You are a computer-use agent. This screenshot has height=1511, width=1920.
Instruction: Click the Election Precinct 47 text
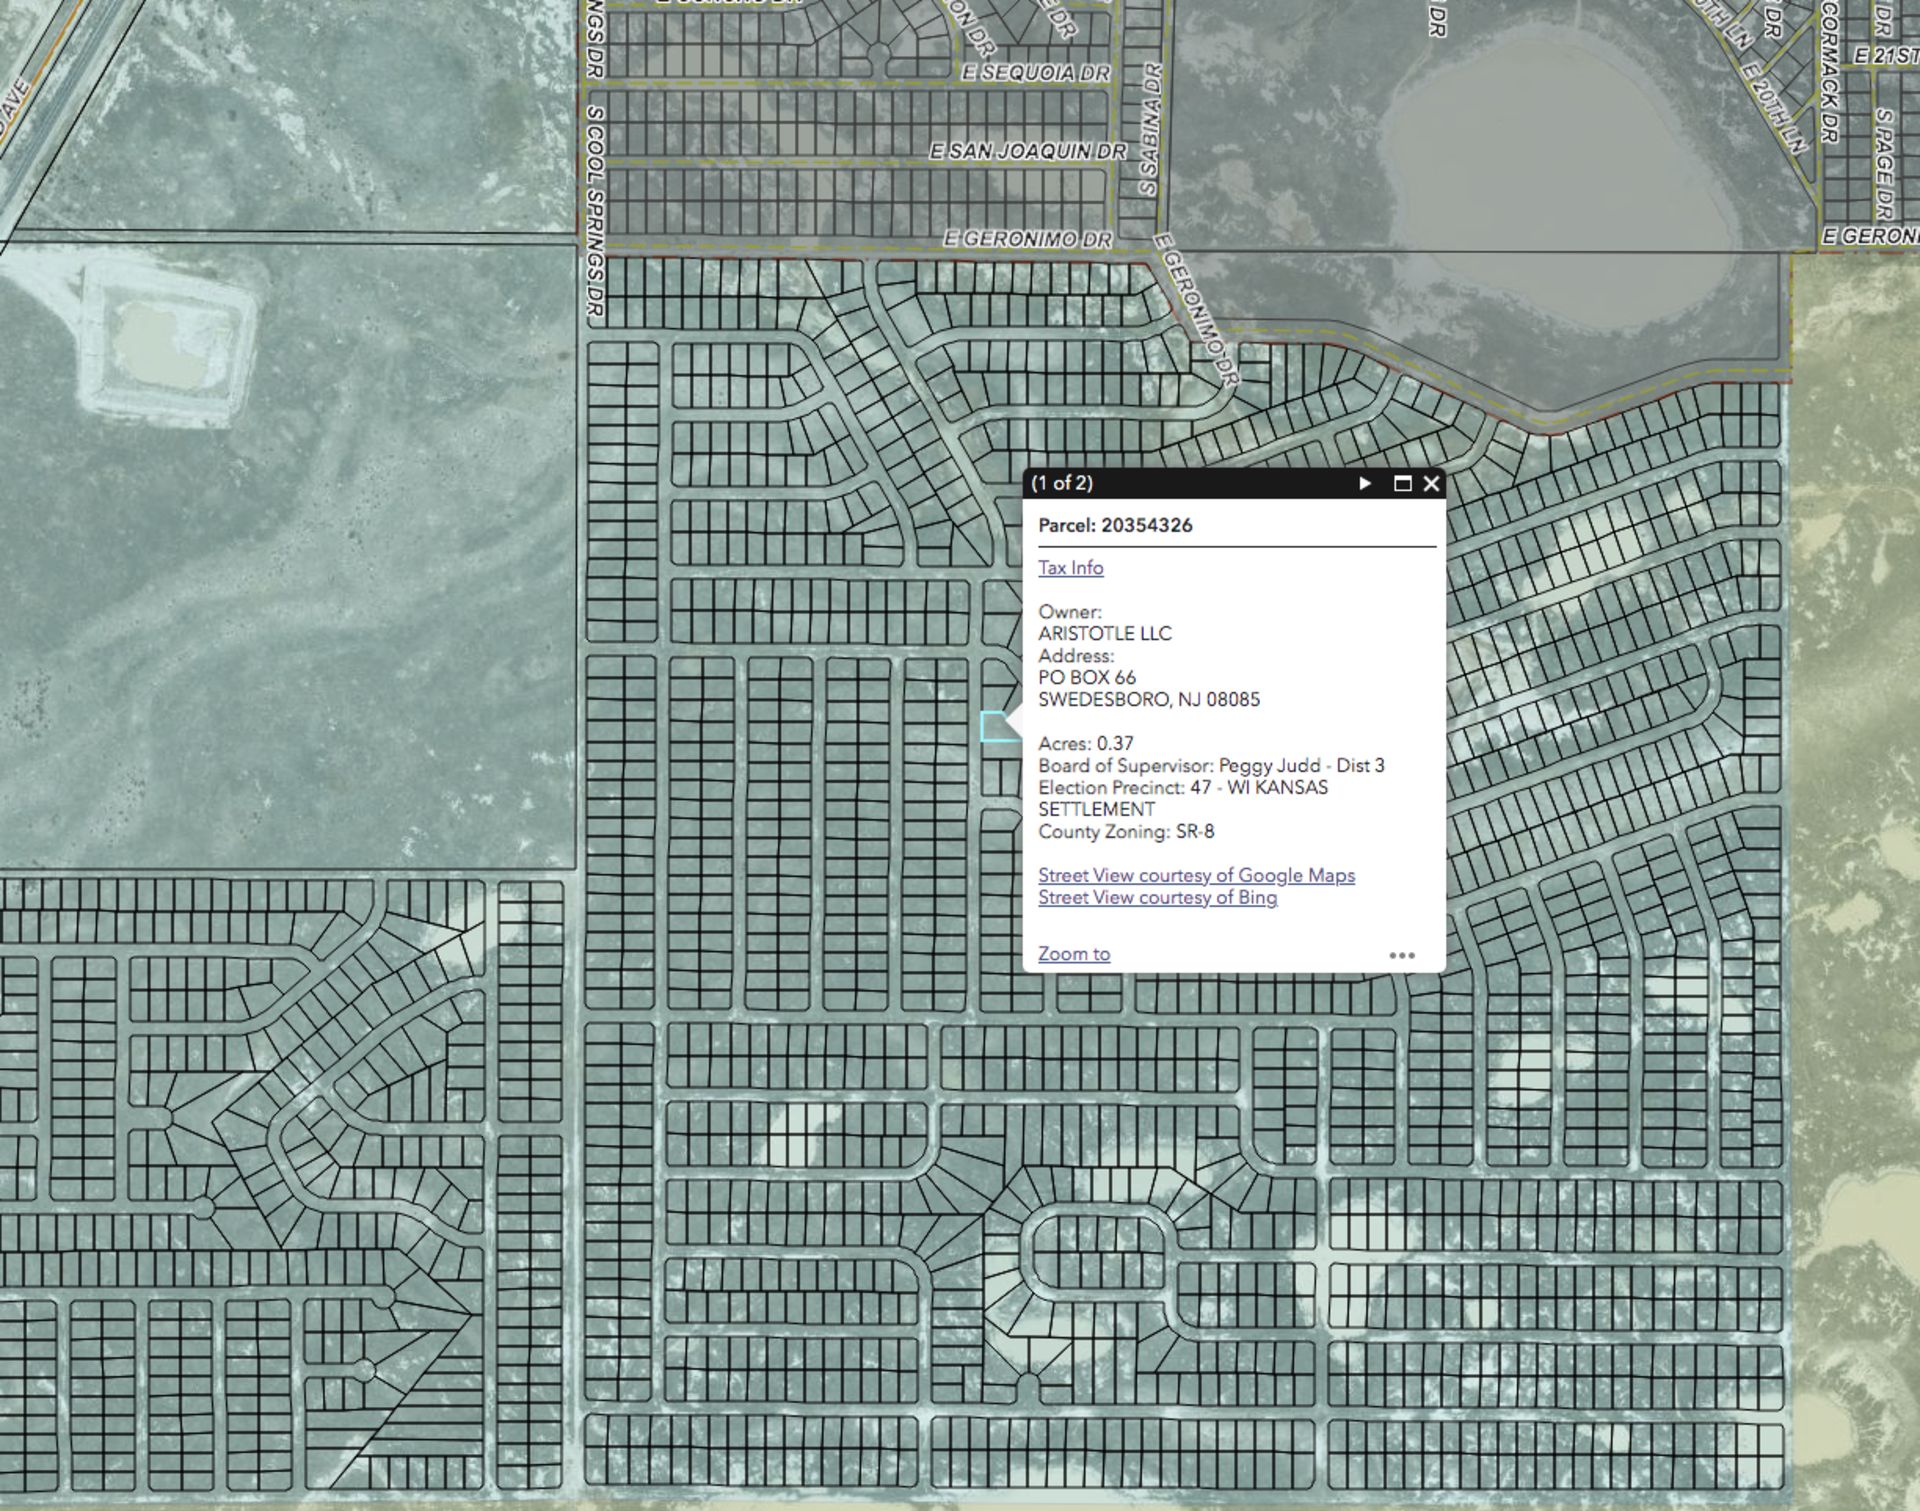point(1183,798)
